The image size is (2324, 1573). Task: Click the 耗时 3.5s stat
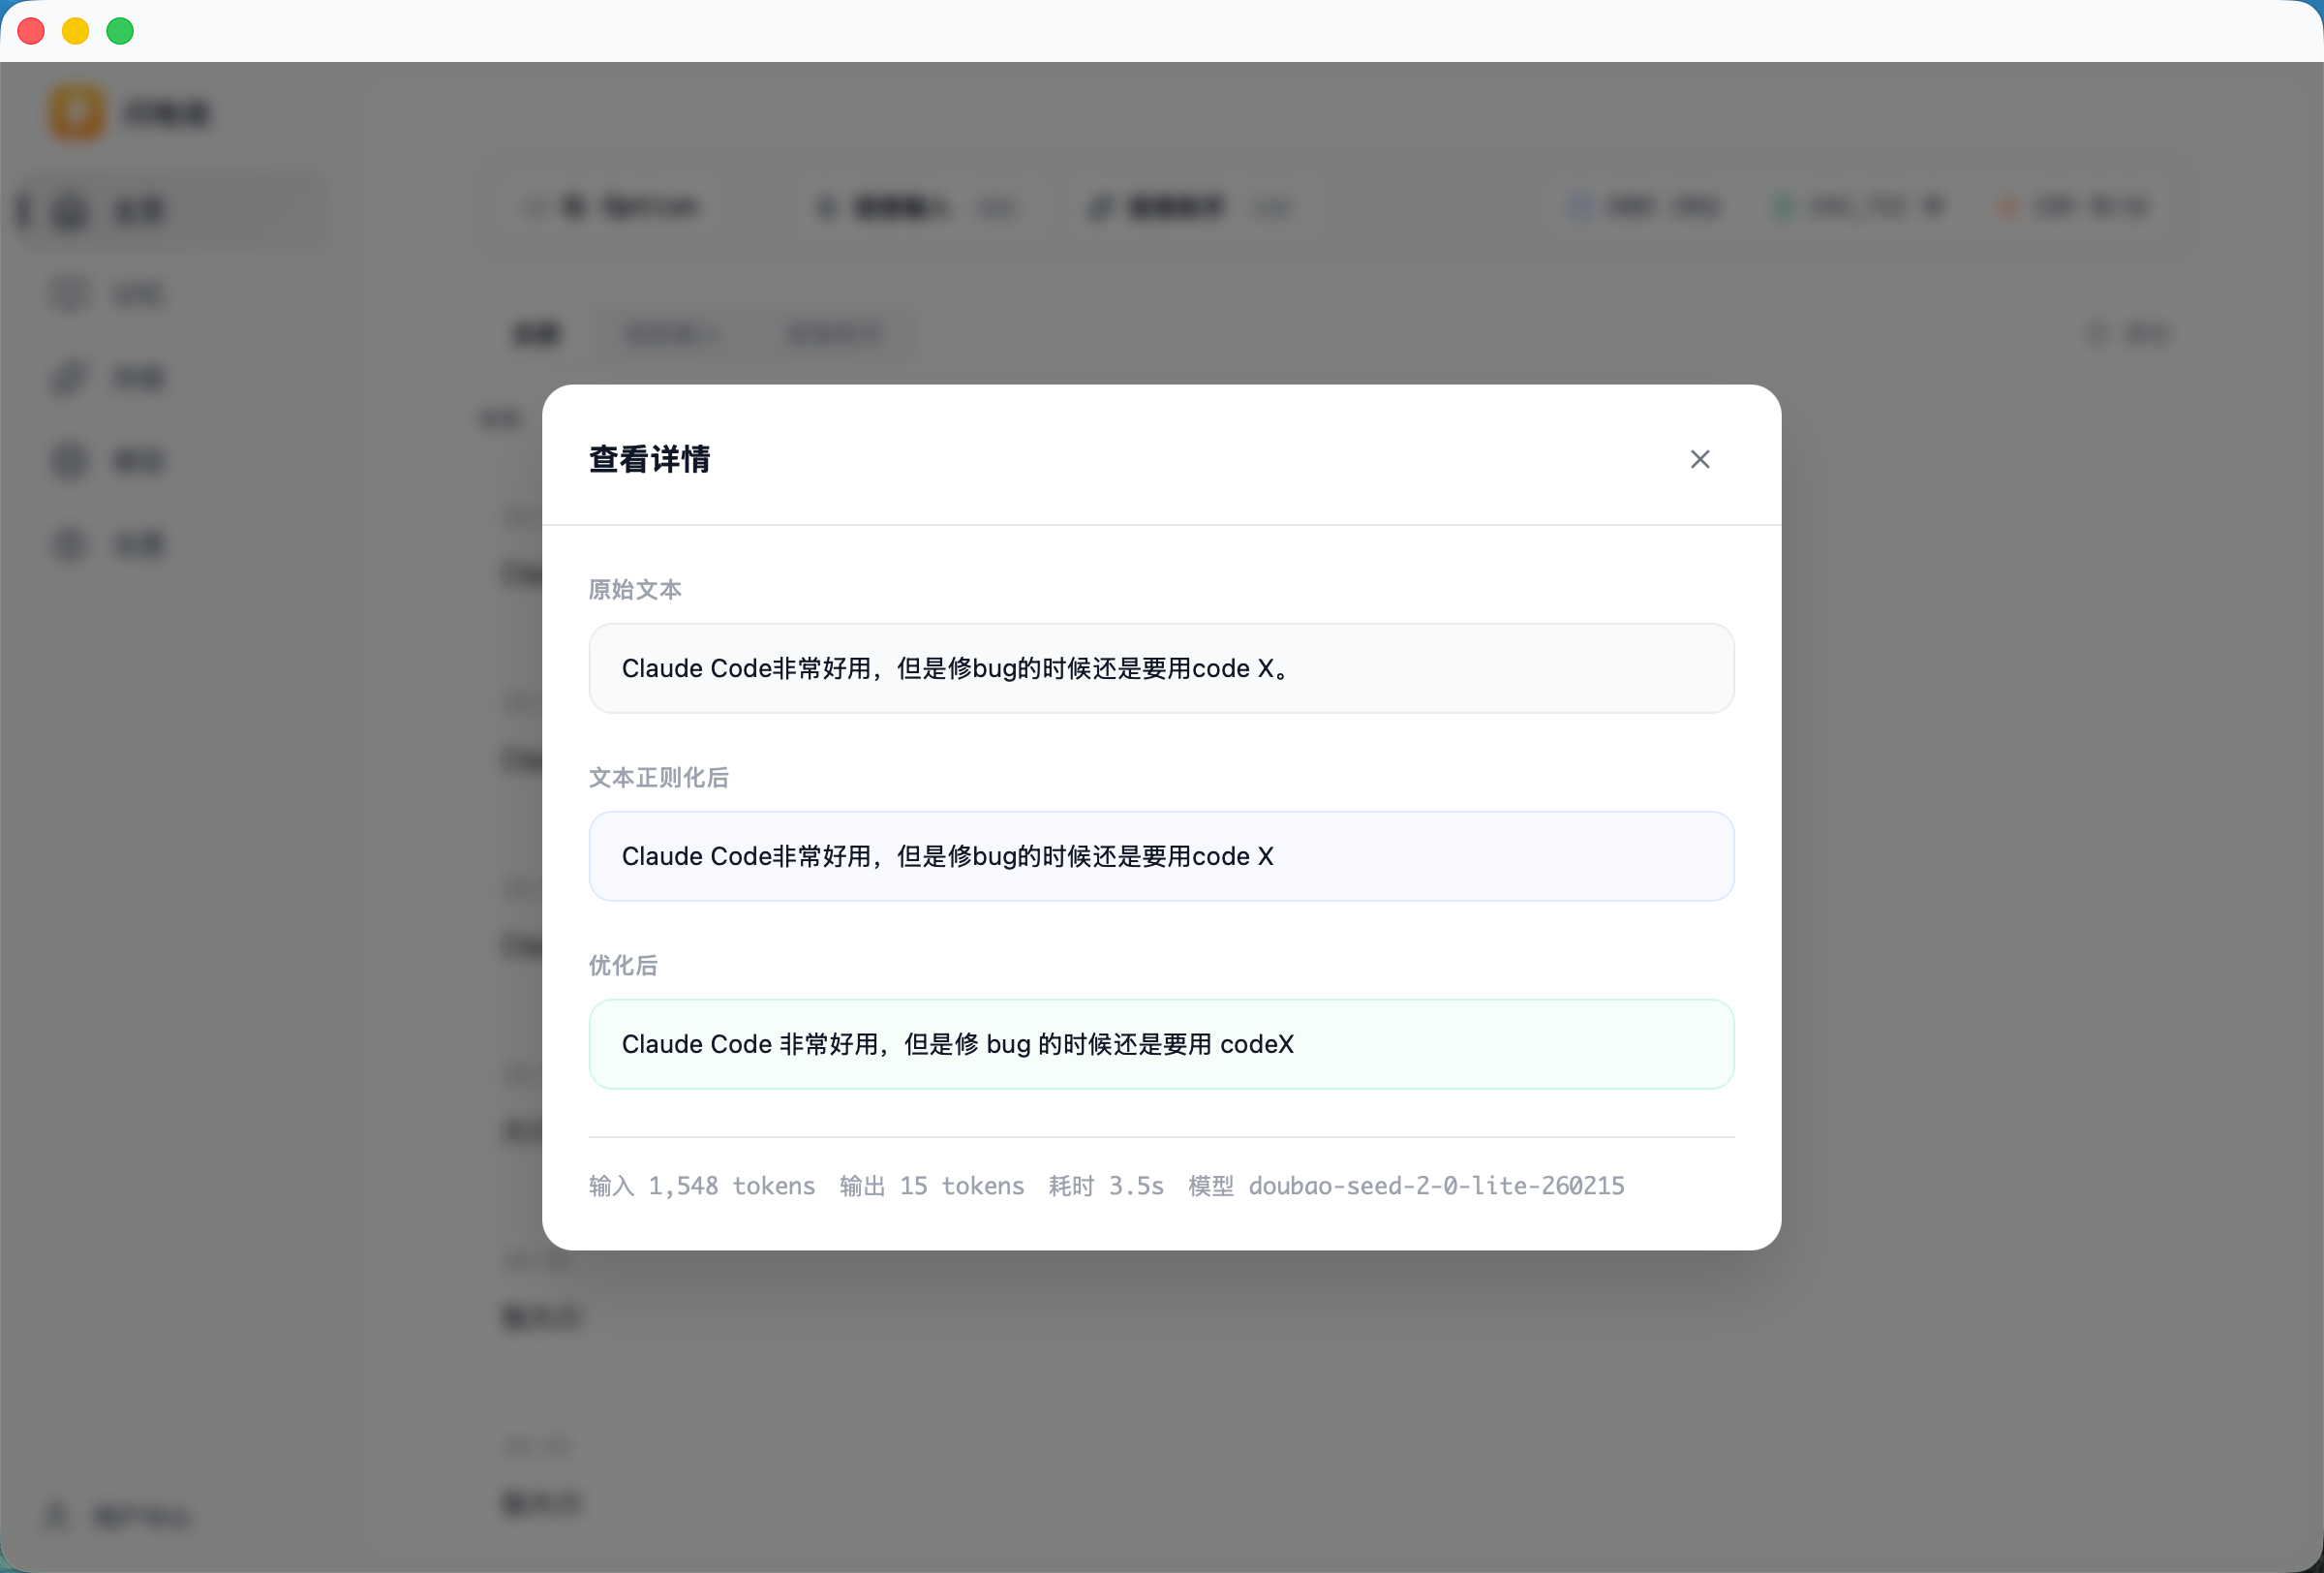(1106, 1185)
